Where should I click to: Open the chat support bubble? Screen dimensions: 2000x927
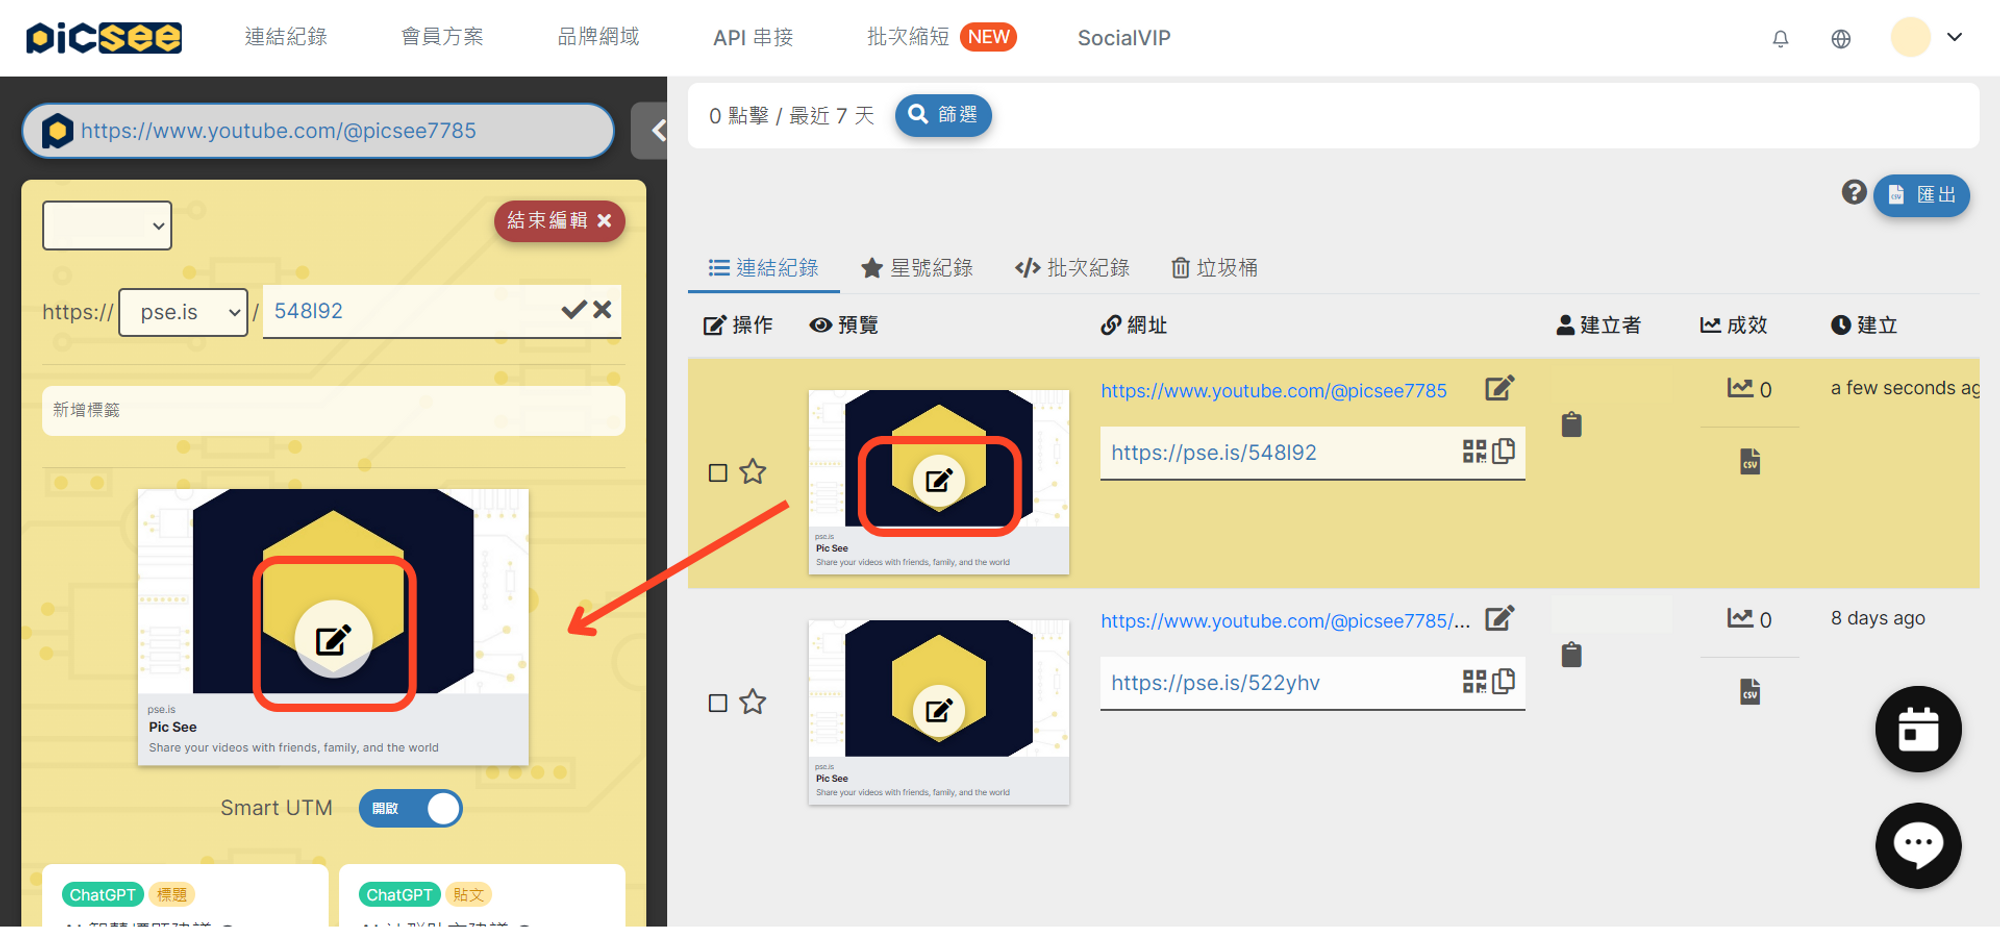[x=1917, y=845]
